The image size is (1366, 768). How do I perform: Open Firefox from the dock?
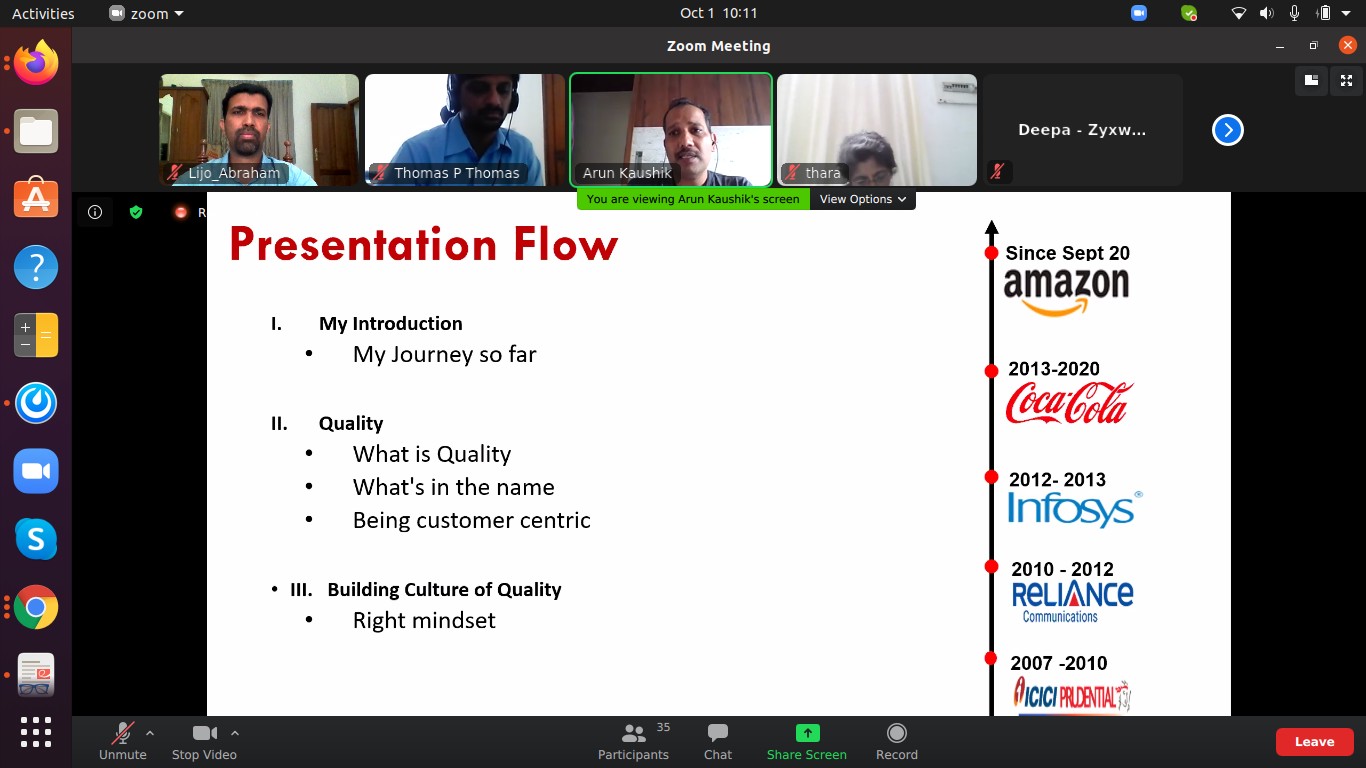(36, 64)
